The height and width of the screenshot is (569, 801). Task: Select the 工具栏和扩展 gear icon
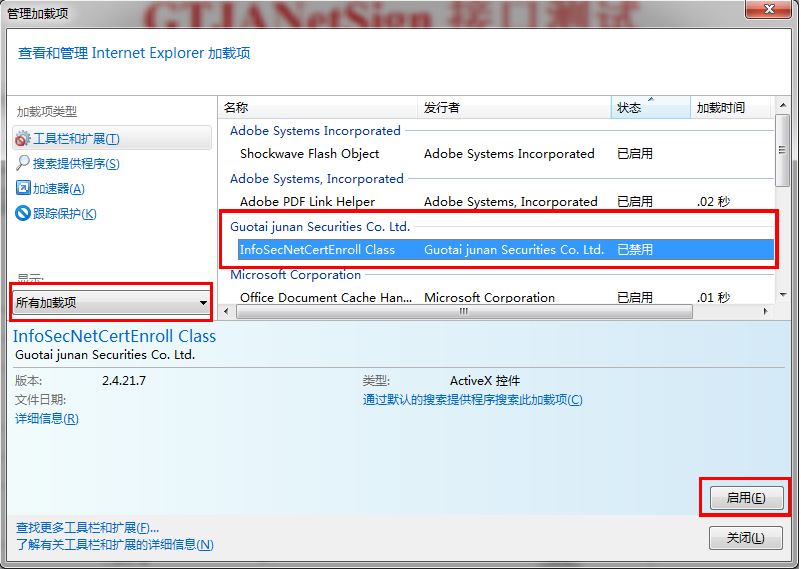pyautogui.click(x=22, y=138)
